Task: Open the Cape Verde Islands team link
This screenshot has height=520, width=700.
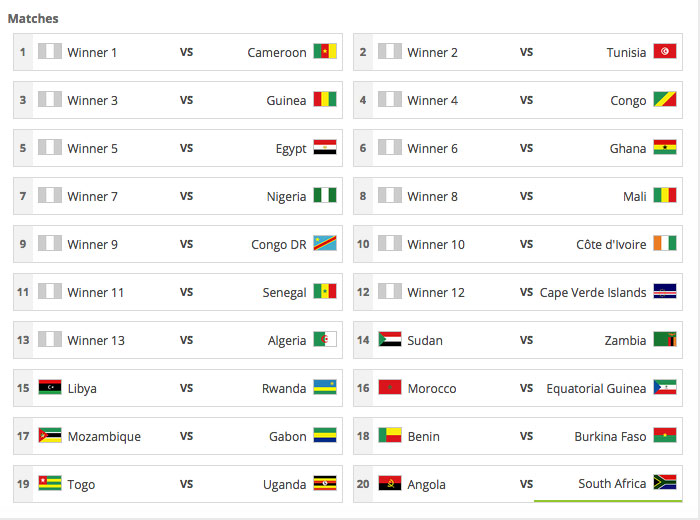Action: pos(593,292)
